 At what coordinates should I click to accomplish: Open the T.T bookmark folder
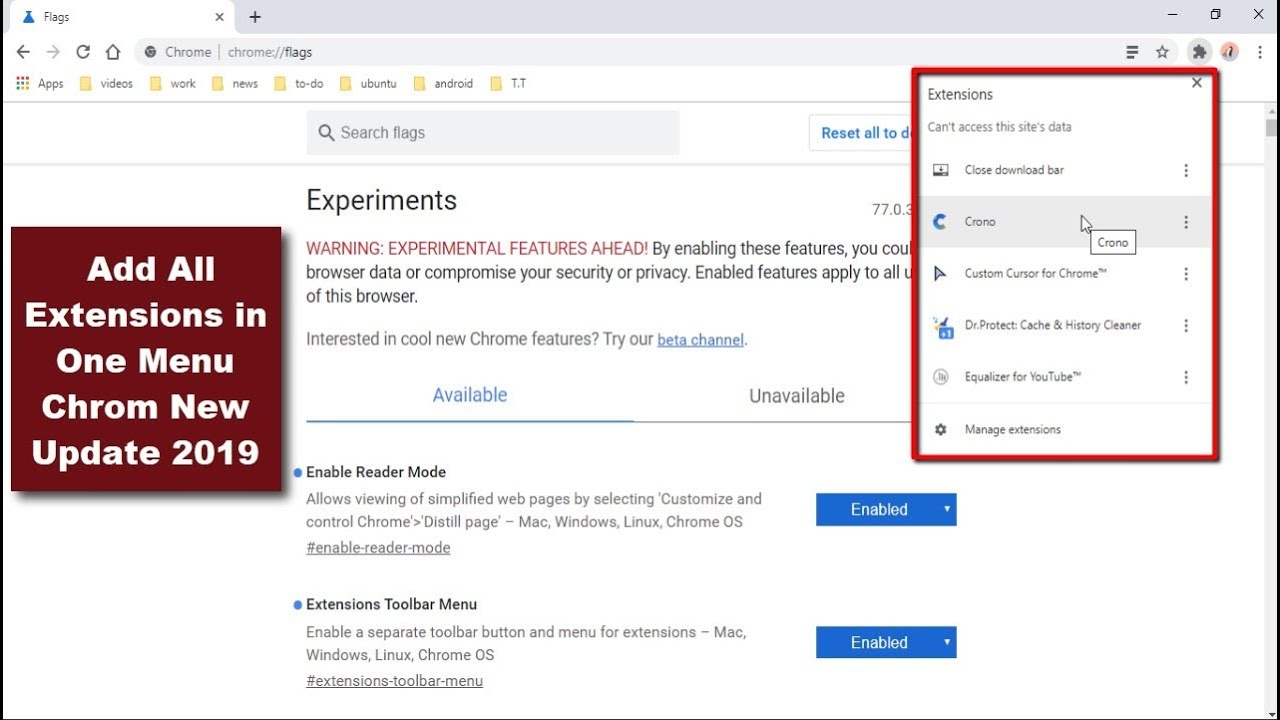(508, 84)
